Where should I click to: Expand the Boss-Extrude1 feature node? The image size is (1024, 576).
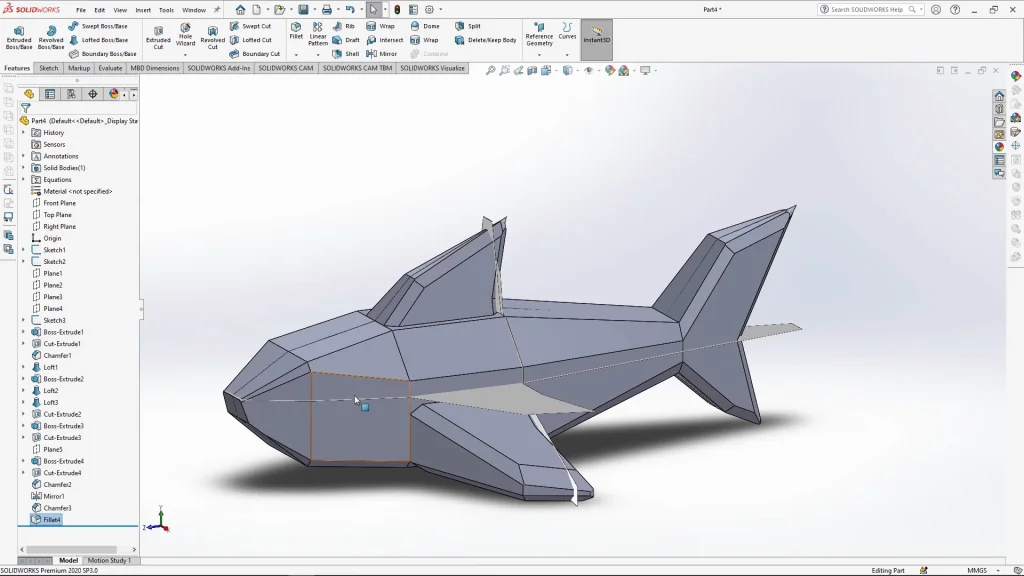click(x=24, y=332)
